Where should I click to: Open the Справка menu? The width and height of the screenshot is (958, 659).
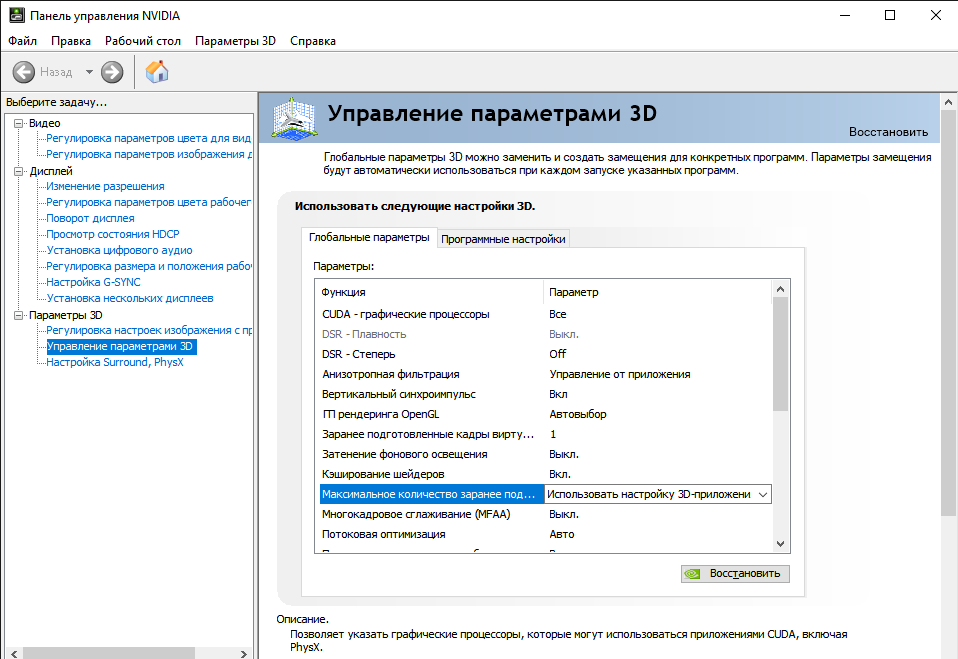[313, 41]
